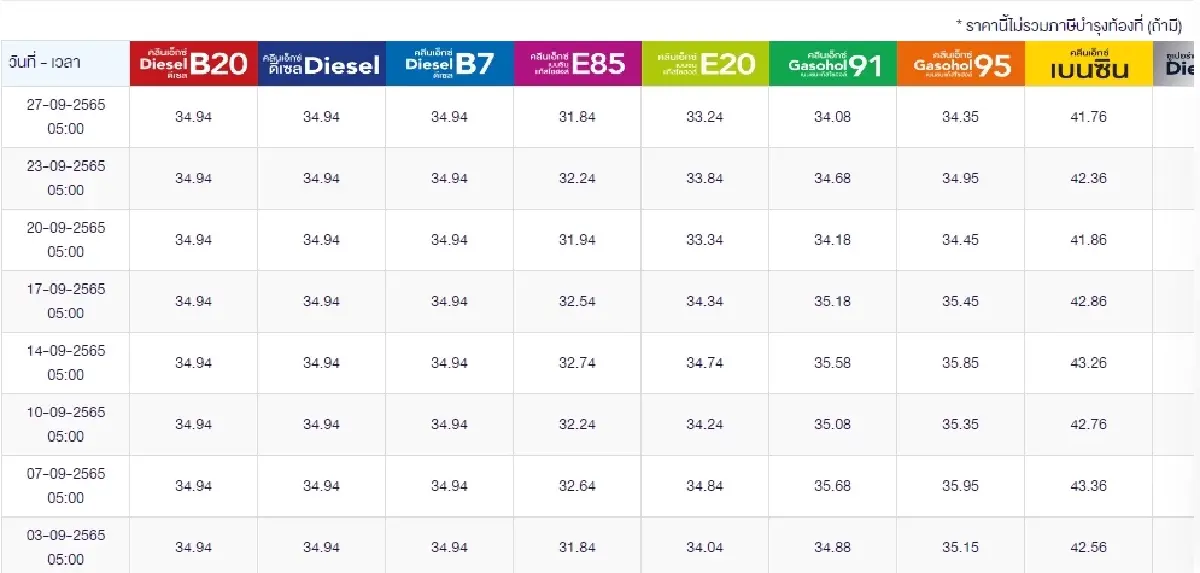Select the green-yellow E20 fuel logo

(x=705, y=64)
